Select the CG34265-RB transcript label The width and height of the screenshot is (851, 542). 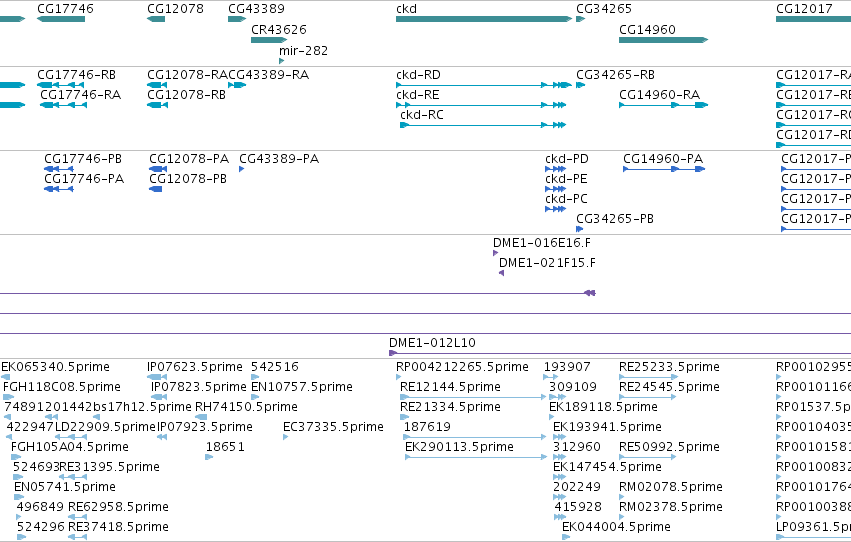click(x=615, y=75)
